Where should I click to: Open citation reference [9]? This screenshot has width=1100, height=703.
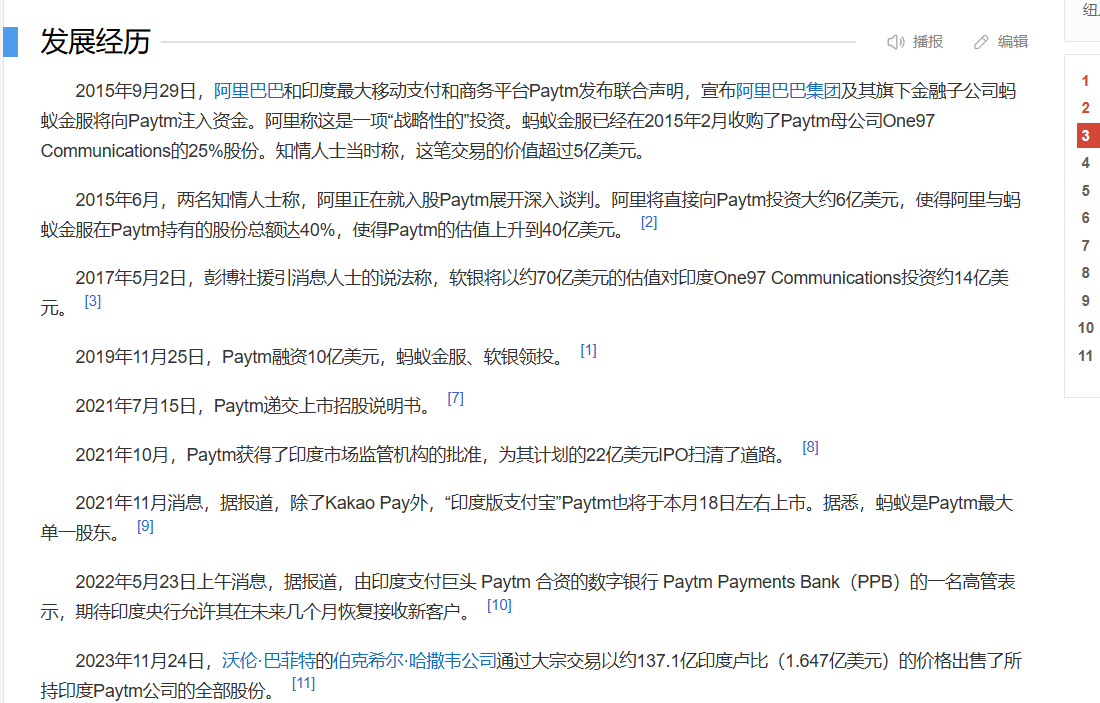145,526
